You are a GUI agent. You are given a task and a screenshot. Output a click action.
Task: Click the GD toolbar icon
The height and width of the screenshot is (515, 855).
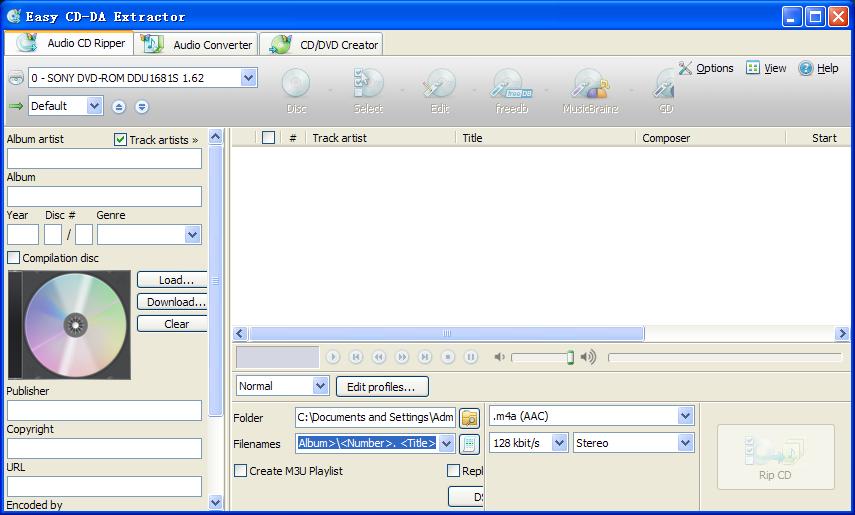tap(665, 83)
